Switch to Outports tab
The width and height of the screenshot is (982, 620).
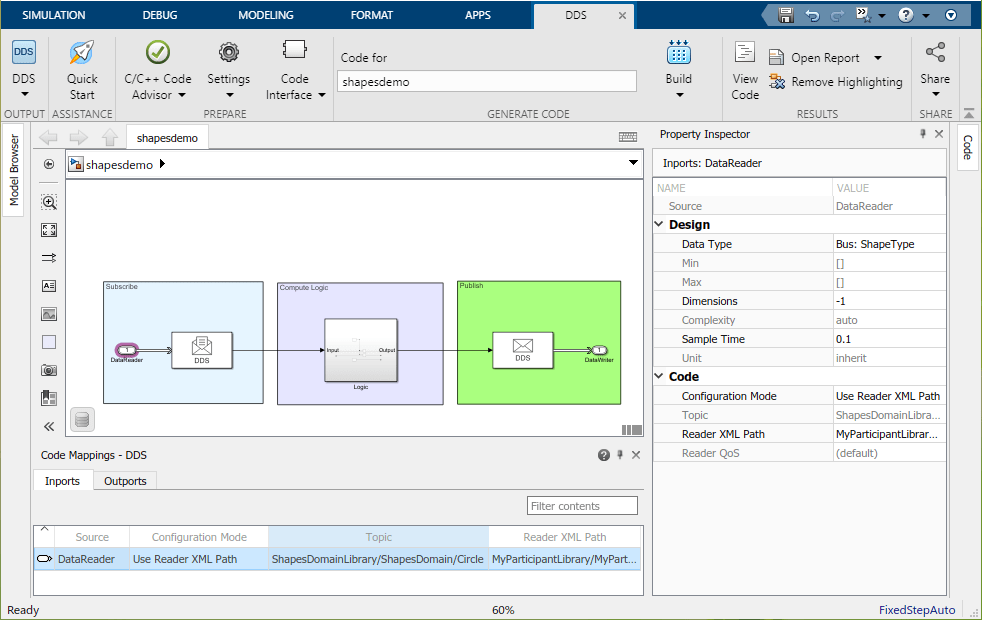point(125,481)
